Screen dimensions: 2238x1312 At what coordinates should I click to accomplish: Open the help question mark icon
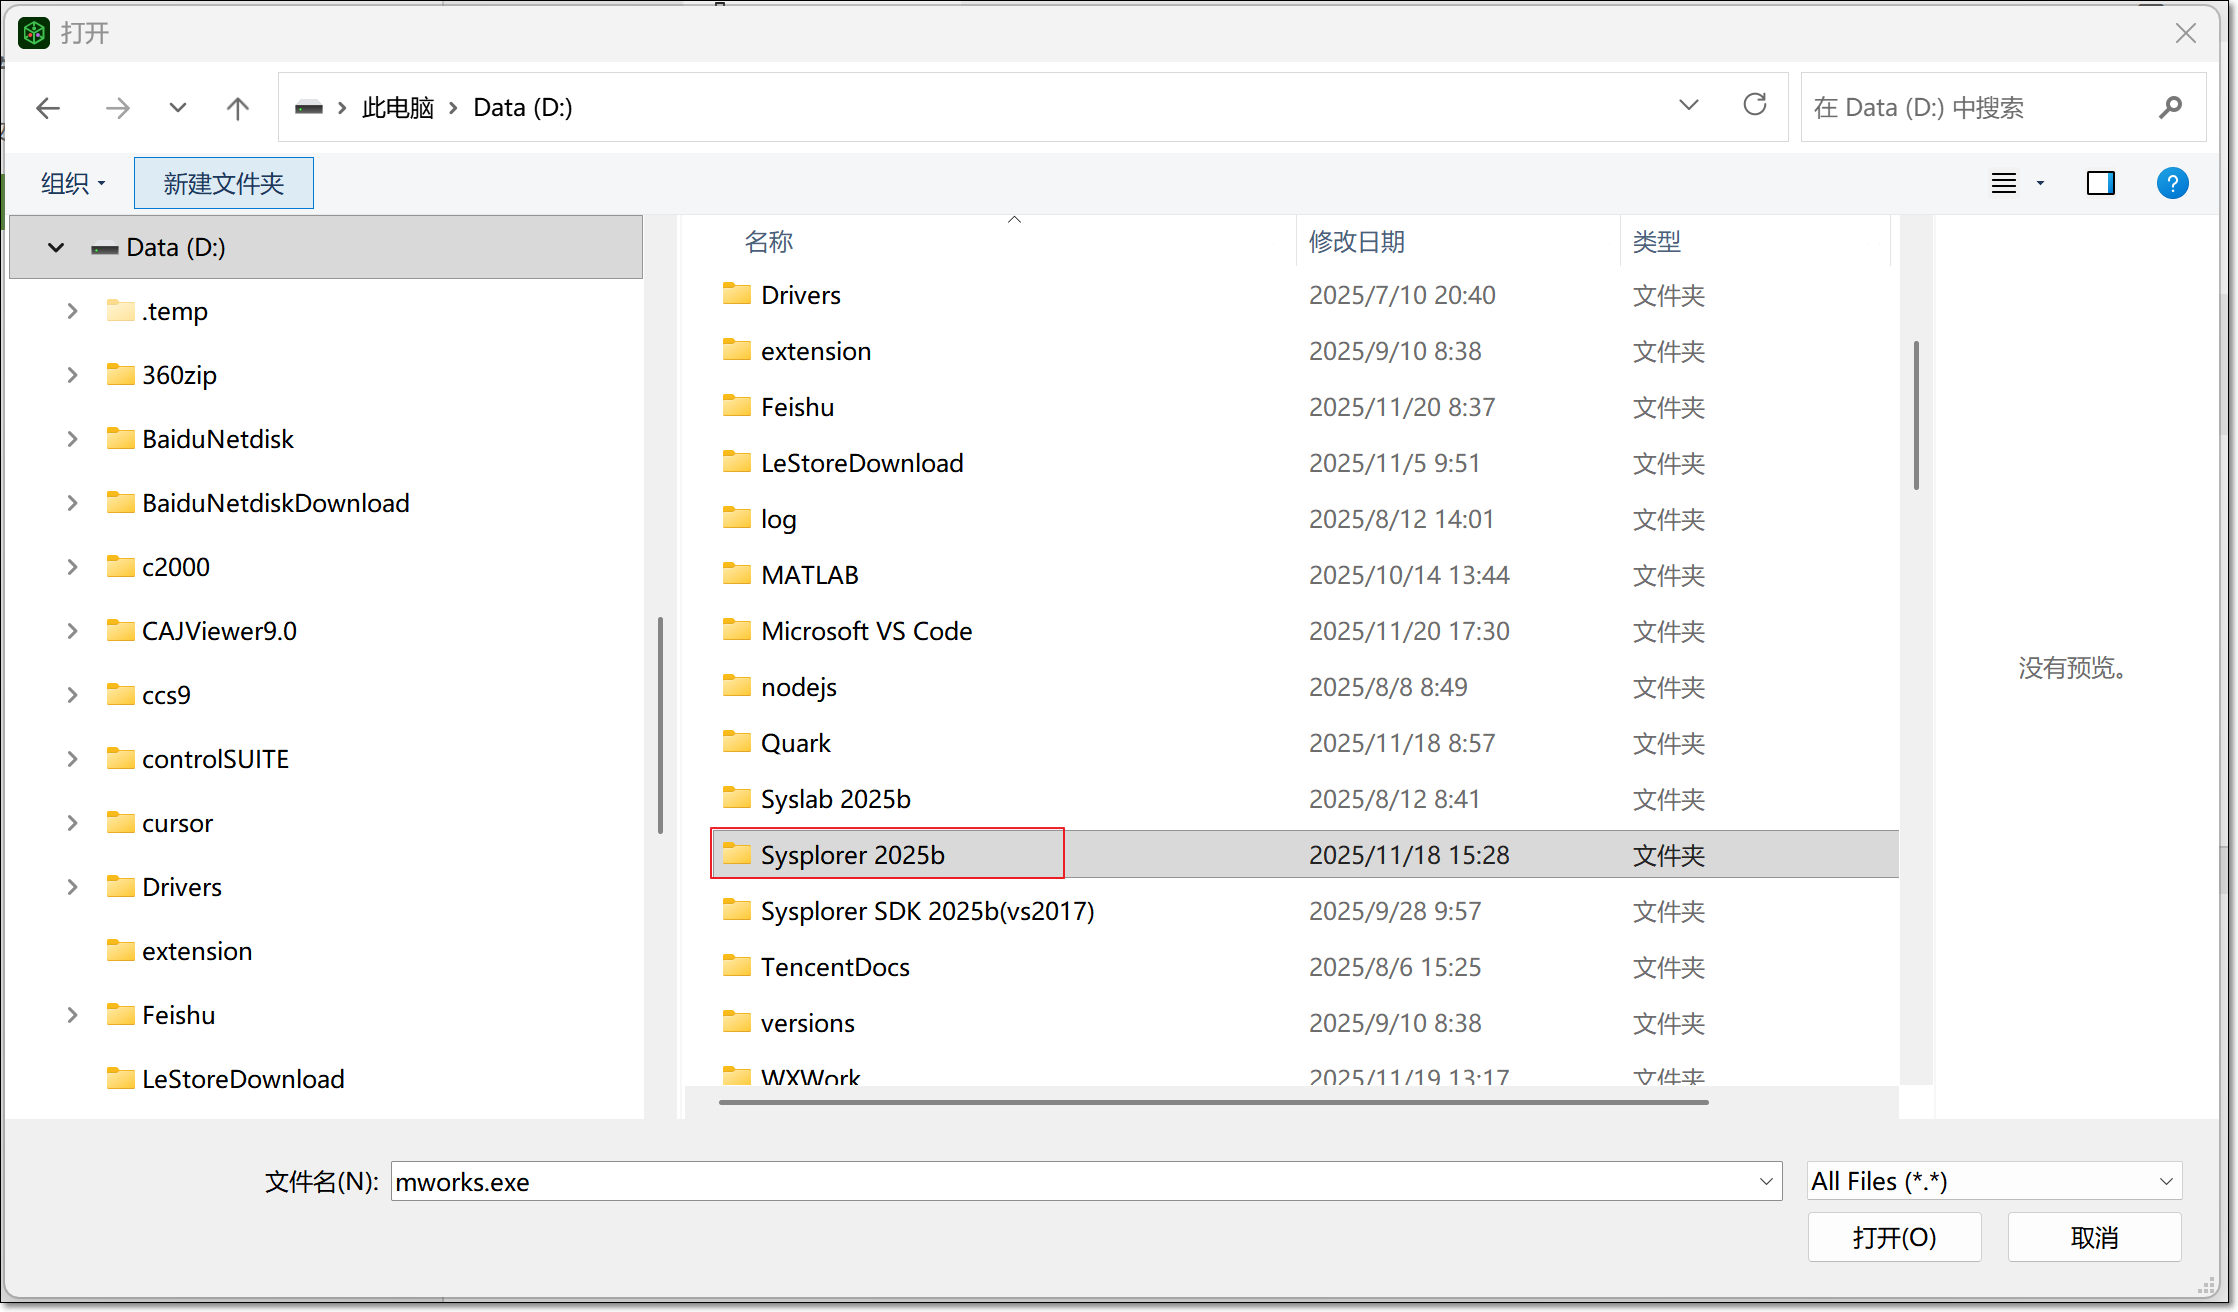(x=2172, y=183)
